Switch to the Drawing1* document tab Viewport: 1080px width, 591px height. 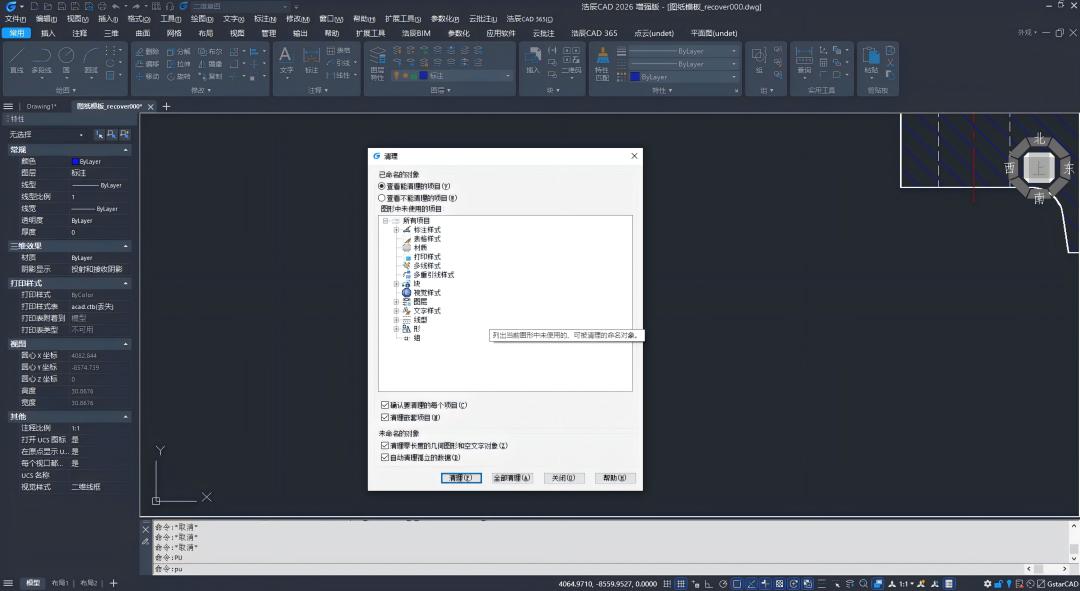(41, 106)
